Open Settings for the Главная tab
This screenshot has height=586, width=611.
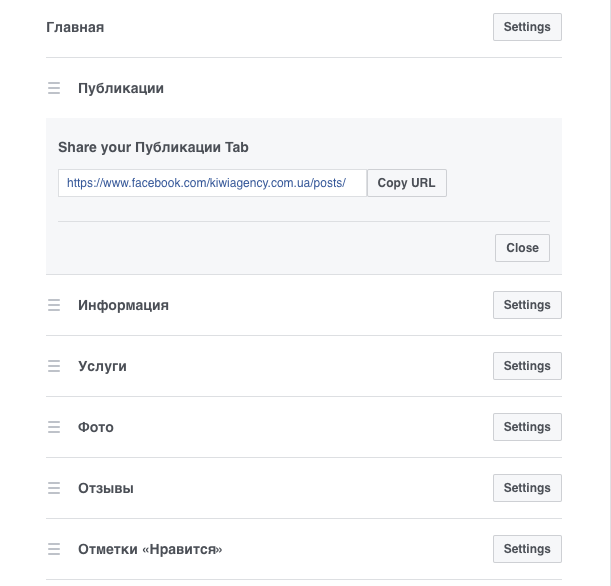527,27
